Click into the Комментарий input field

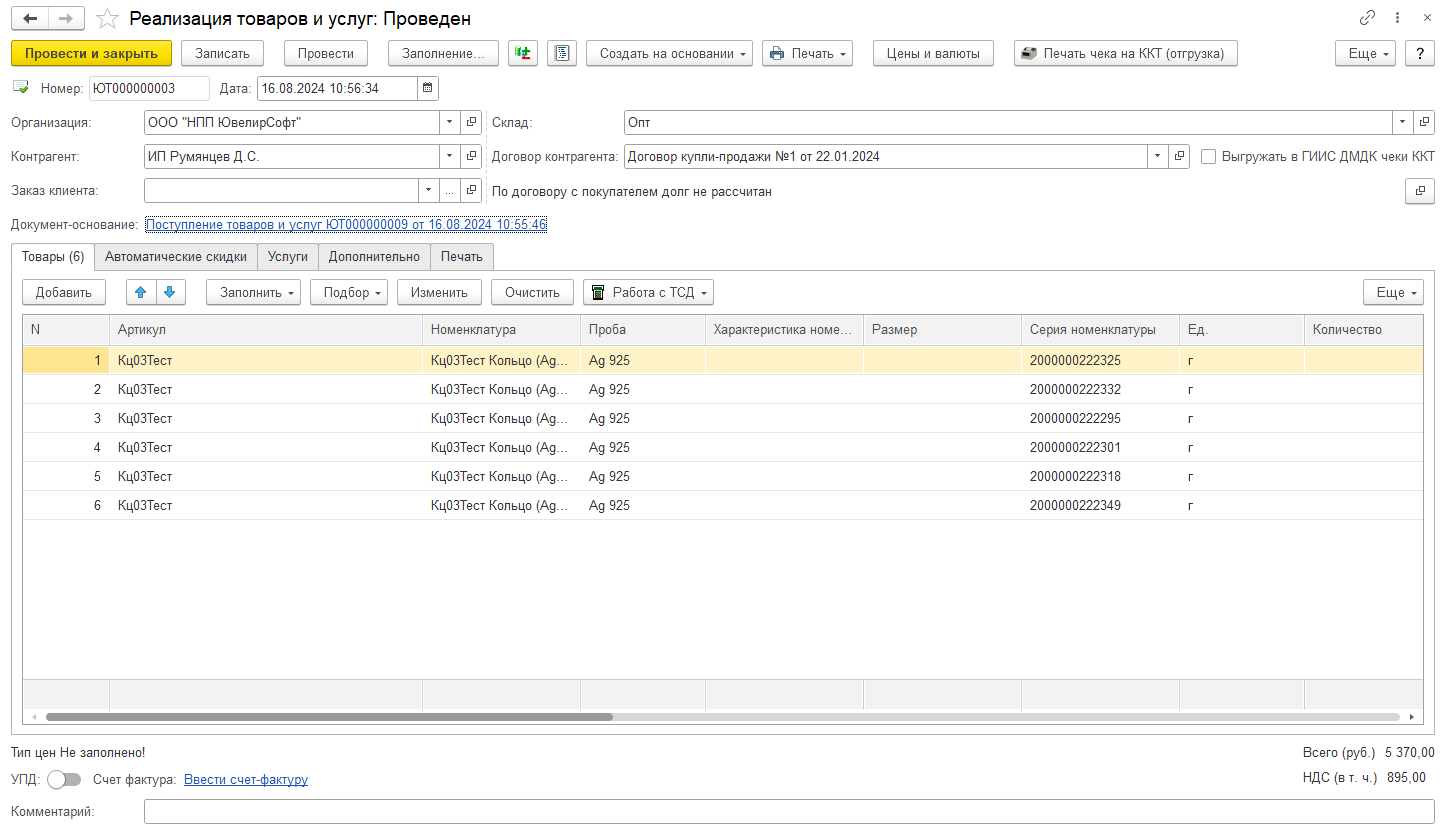[789, 812]
